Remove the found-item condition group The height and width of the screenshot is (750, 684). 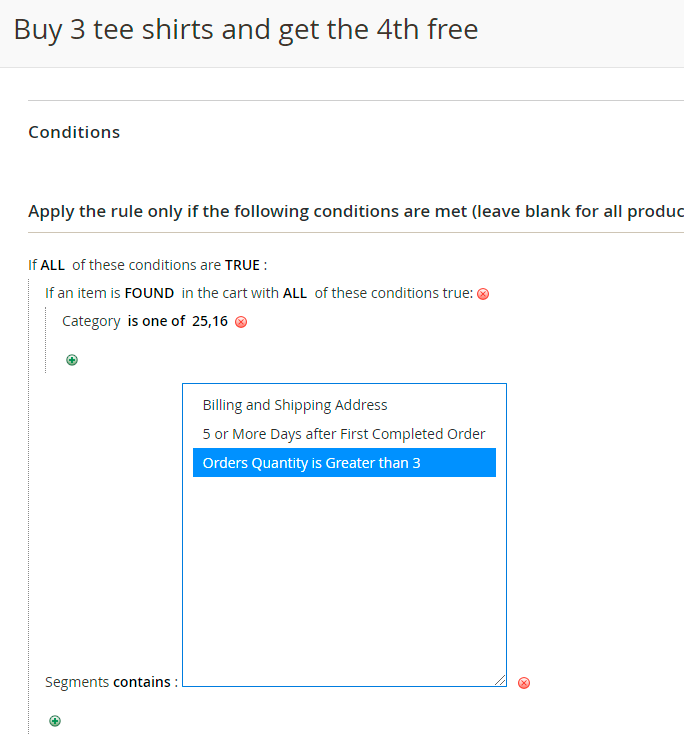click(483, 294)
